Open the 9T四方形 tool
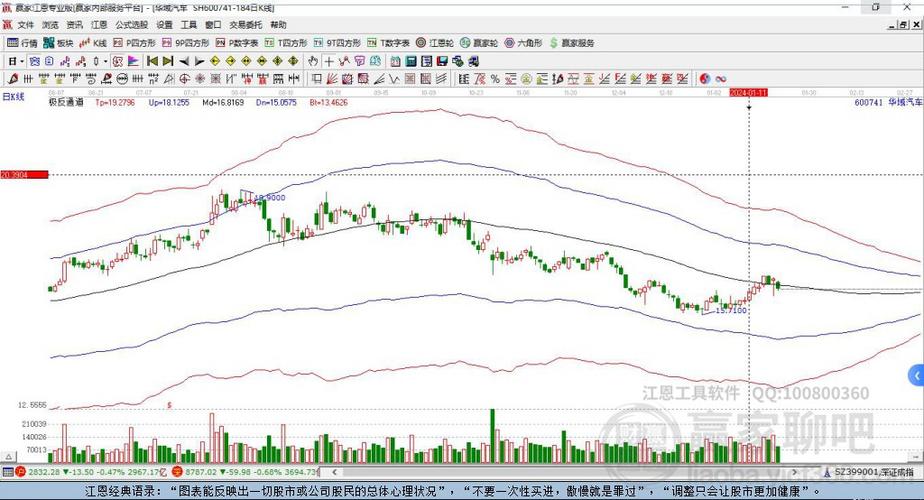This screenshot has width=924, height=500. [337, 43]
